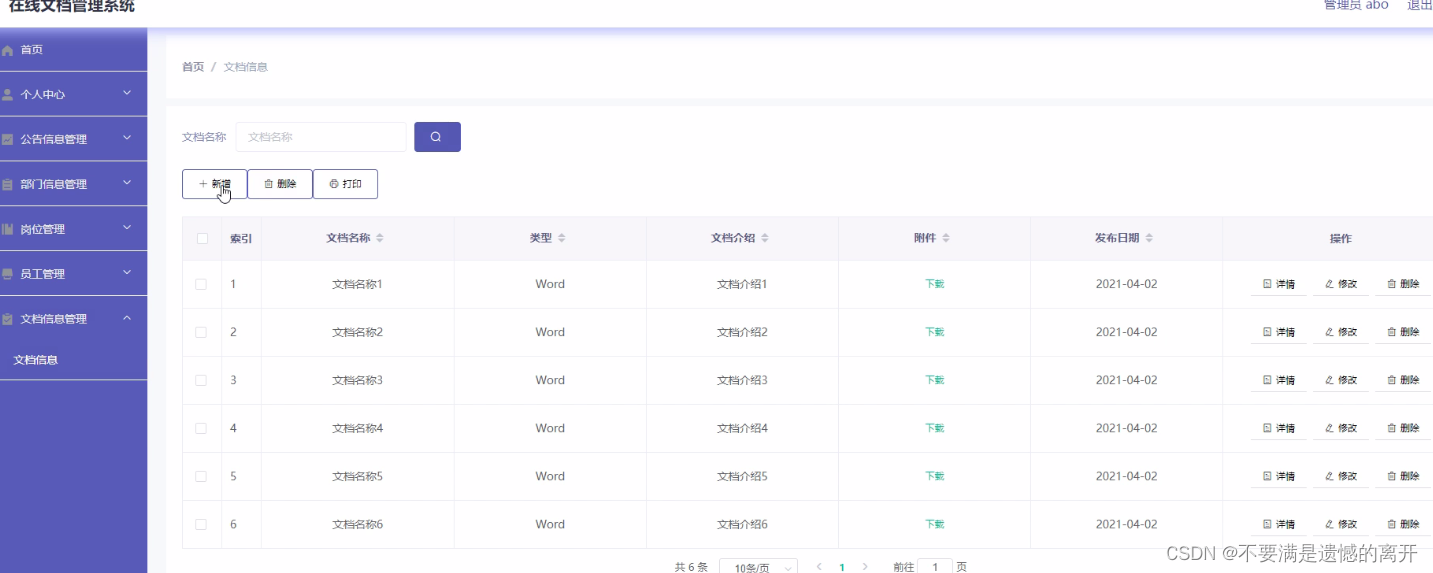The image size is (1433, 573).
Task: Open 详情 for 文档名称2
Action: coord(1278,332)
